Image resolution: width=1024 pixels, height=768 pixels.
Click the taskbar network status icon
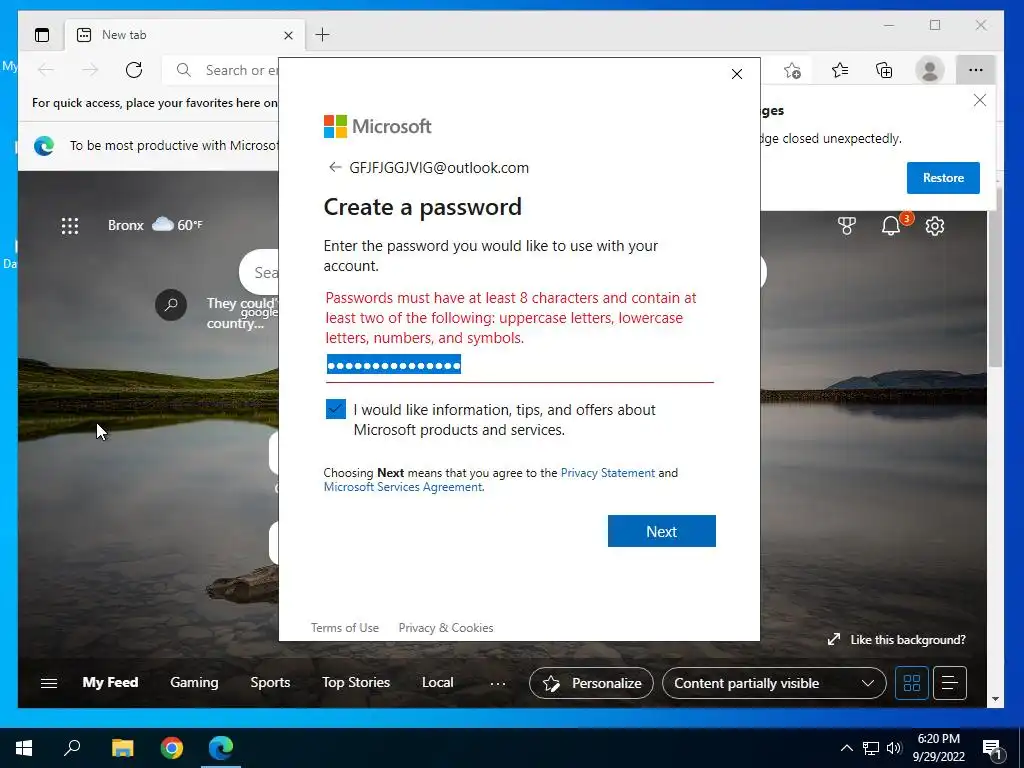(x=871, y=748)
